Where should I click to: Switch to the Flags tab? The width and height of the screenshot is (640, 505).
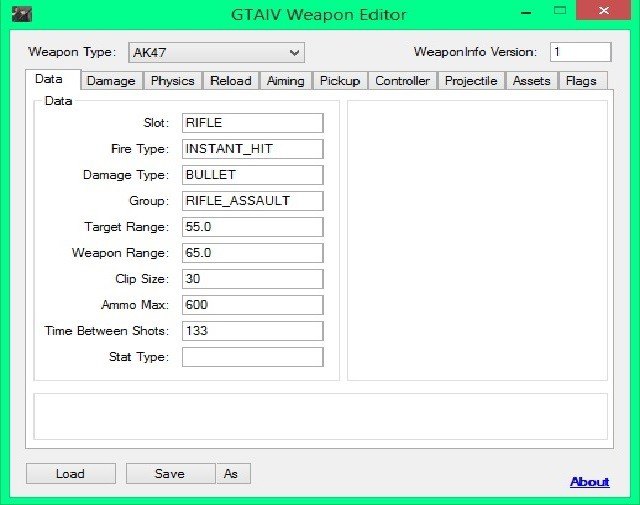tap(580, 81)
